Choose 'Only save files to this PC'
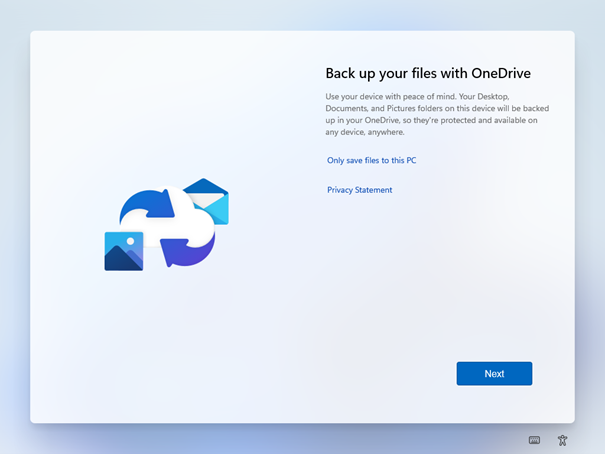Screen dimensions: 605x454 [x=371, y=160]
